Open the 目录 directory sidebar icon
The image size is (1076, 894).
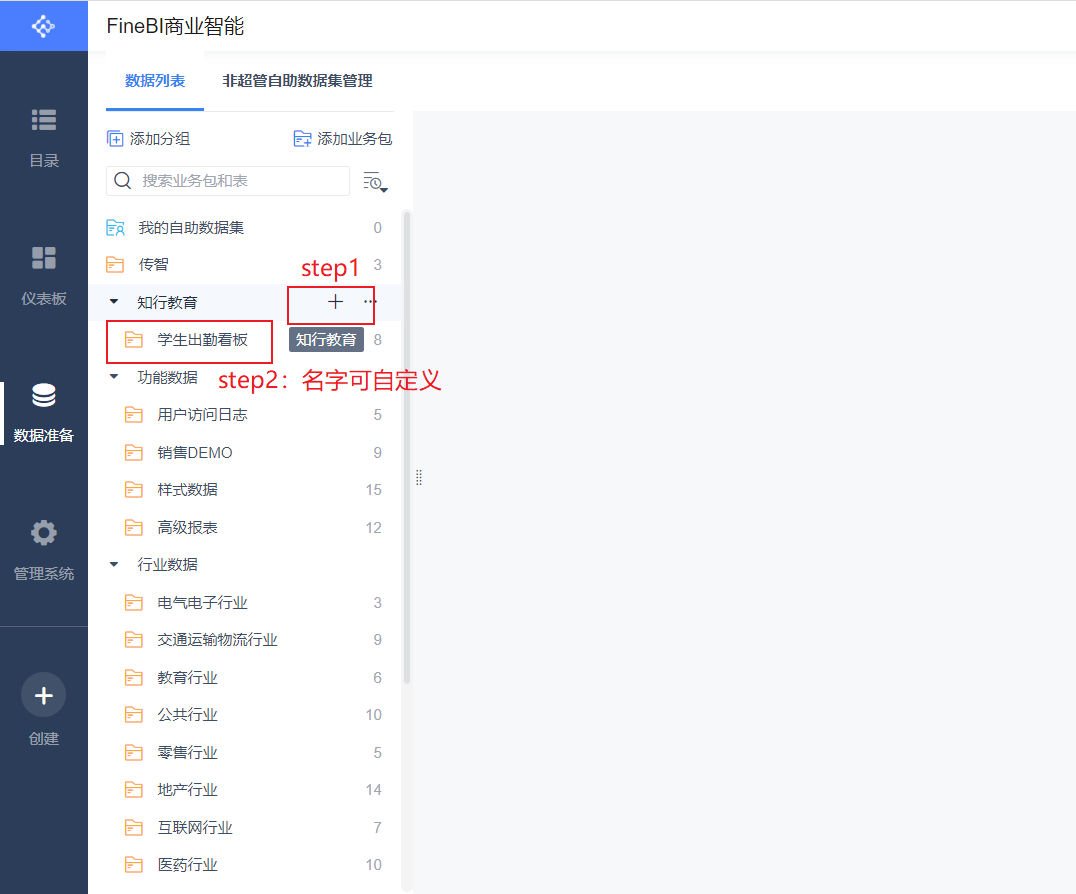pyautogui.click(x=44, y=120)
